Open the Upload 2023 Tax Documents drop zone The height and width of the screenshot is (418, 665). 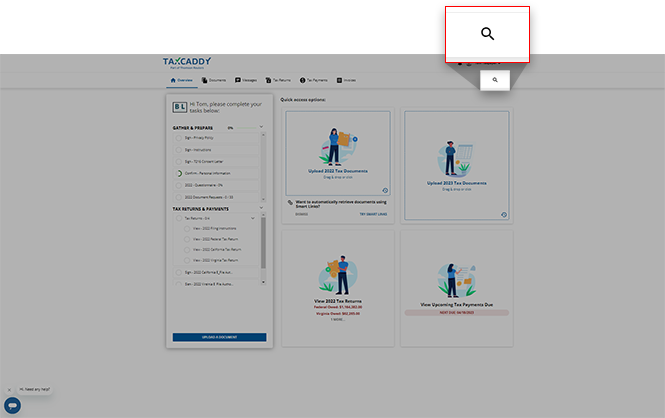[457, 165]
